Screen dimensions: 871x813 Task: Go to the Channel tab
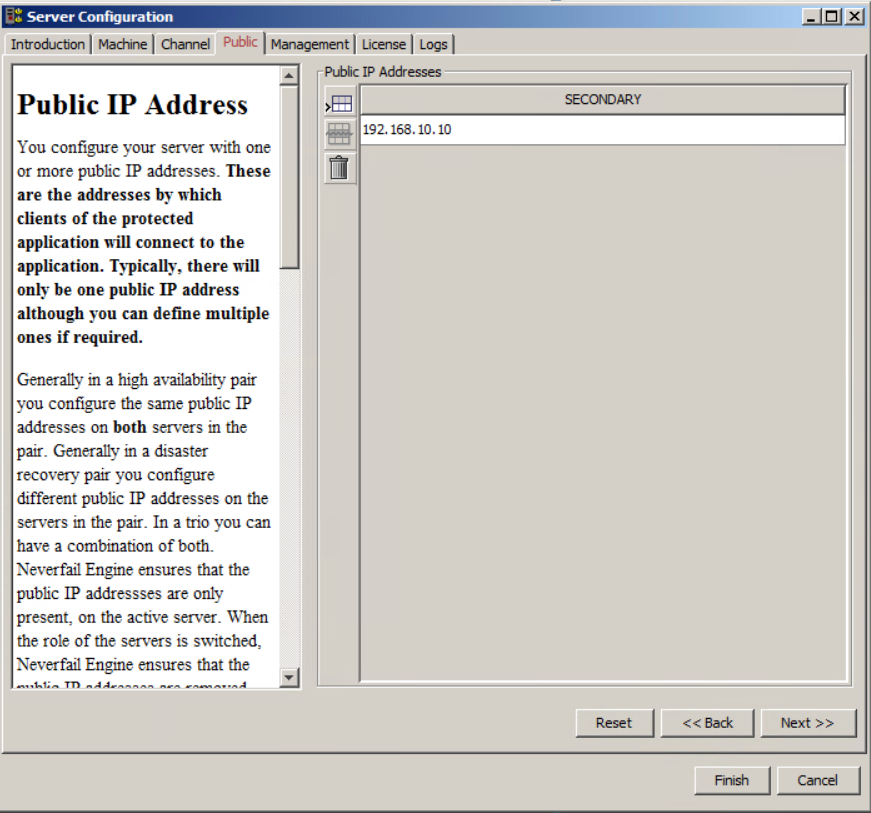pyautogui.click(x=185, y=44)
